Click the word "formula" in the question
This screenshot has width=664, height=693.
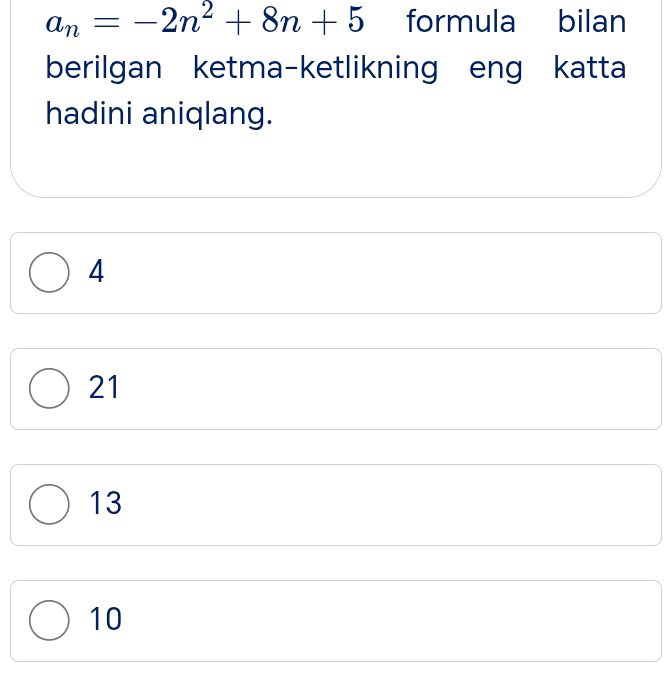pos(461,21)
